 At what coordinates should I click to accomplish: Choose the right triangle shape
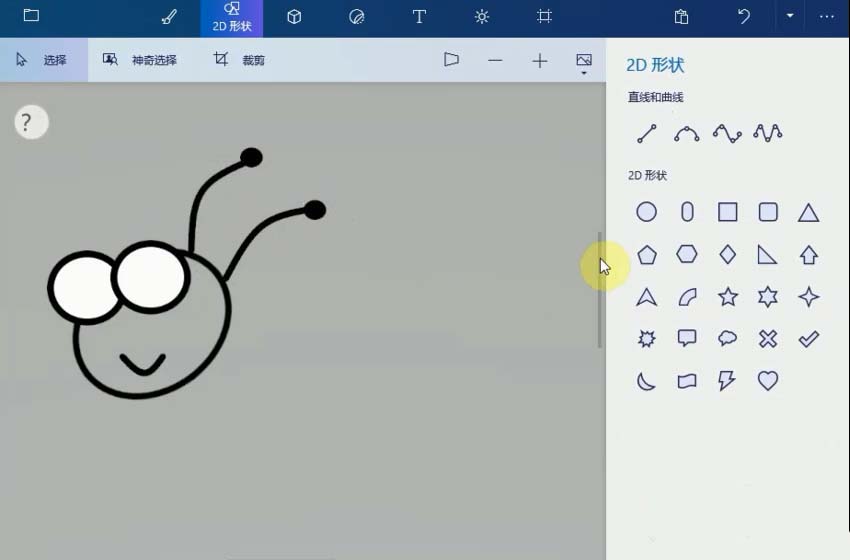pos(767,254)
